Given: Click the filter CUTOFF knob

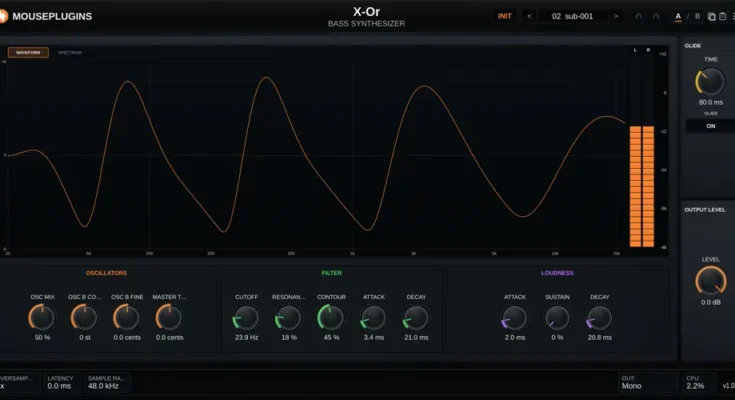Looking at the screenshot, I should pos(246,317).
